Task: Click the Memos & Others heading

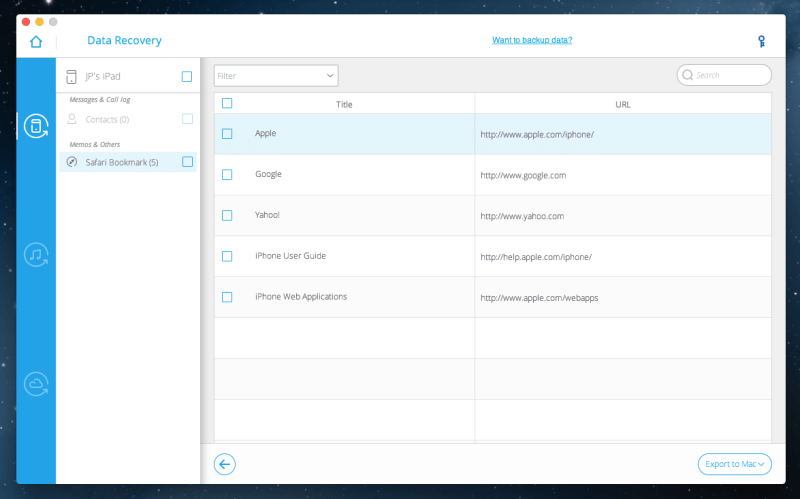Action: (95, 144)
